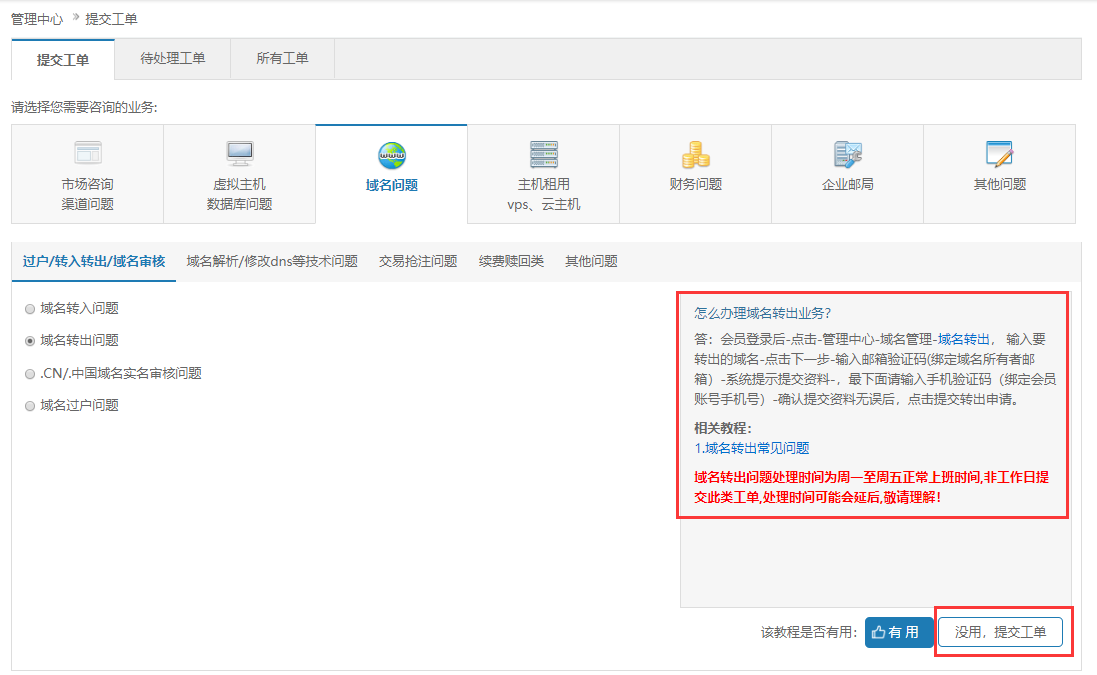The height and width of the screenshot is (675, 1097).
Task: Select the 虚拟主机 数据库问题 monitor icon
Action: (x=240, y=153)
